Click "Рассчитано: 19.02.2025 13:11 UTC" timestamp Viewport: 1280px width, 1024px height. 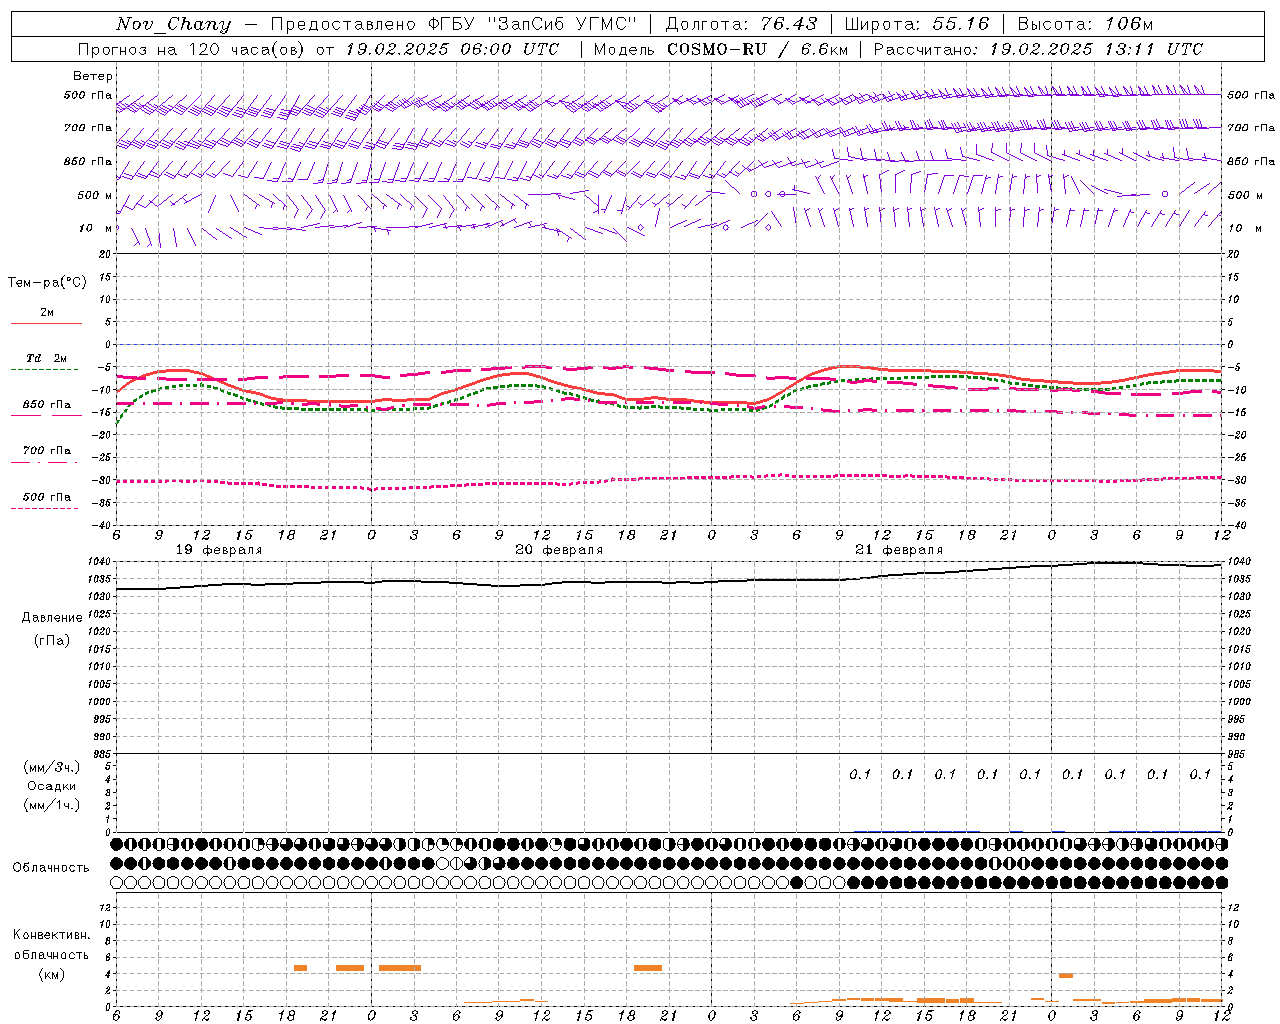[1038, 49]
